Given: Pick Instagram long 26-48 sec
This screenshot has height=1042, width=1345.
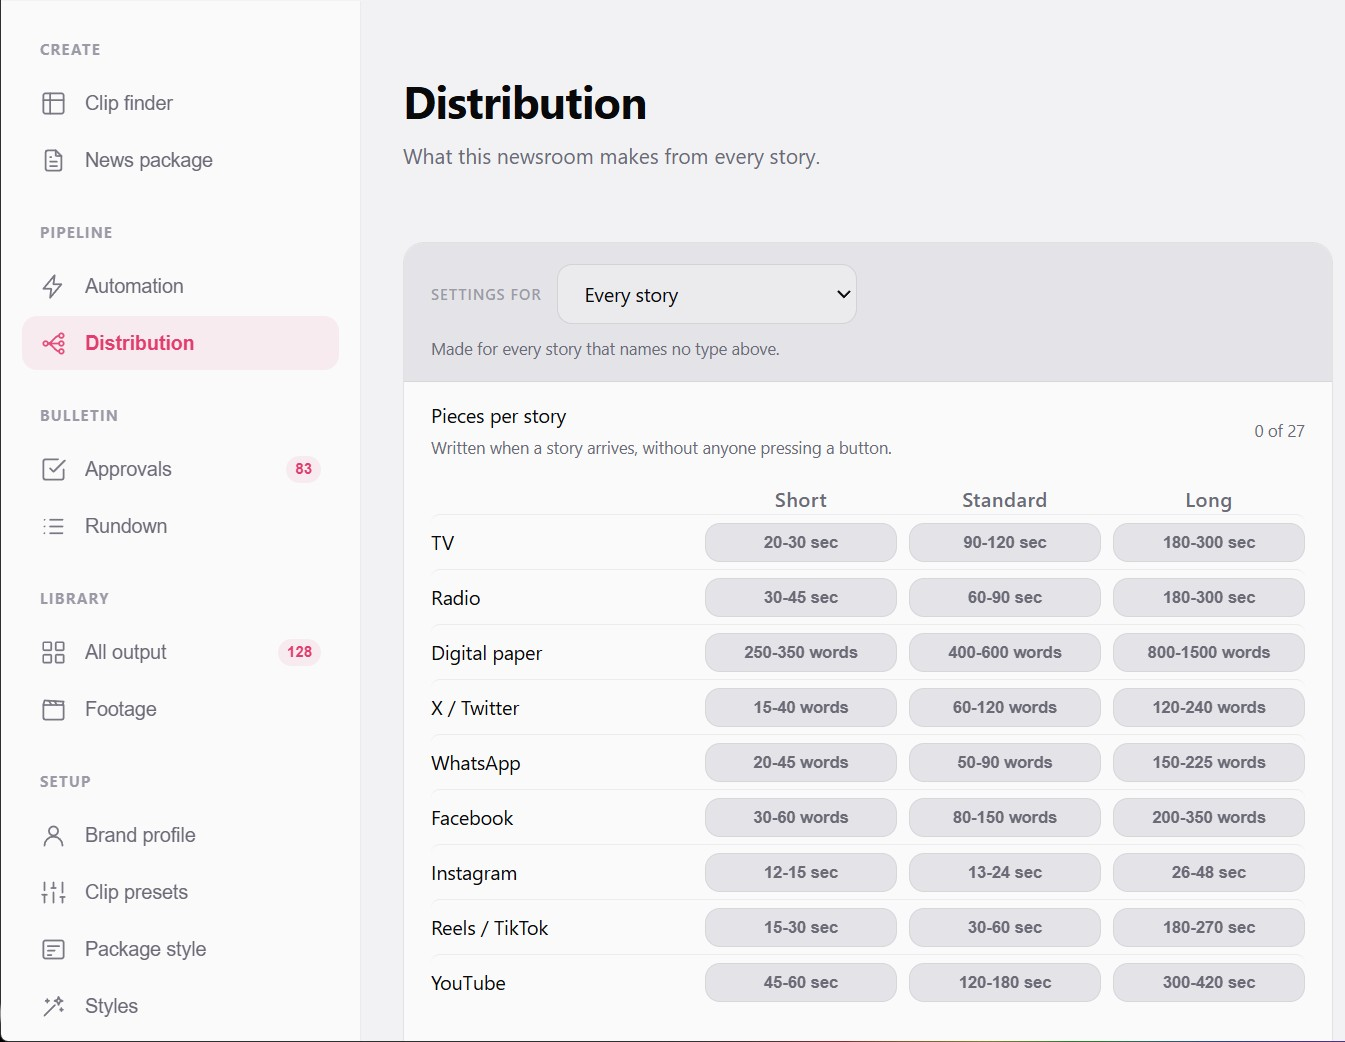Looking at the screenshot, I should click(1209, 872).
